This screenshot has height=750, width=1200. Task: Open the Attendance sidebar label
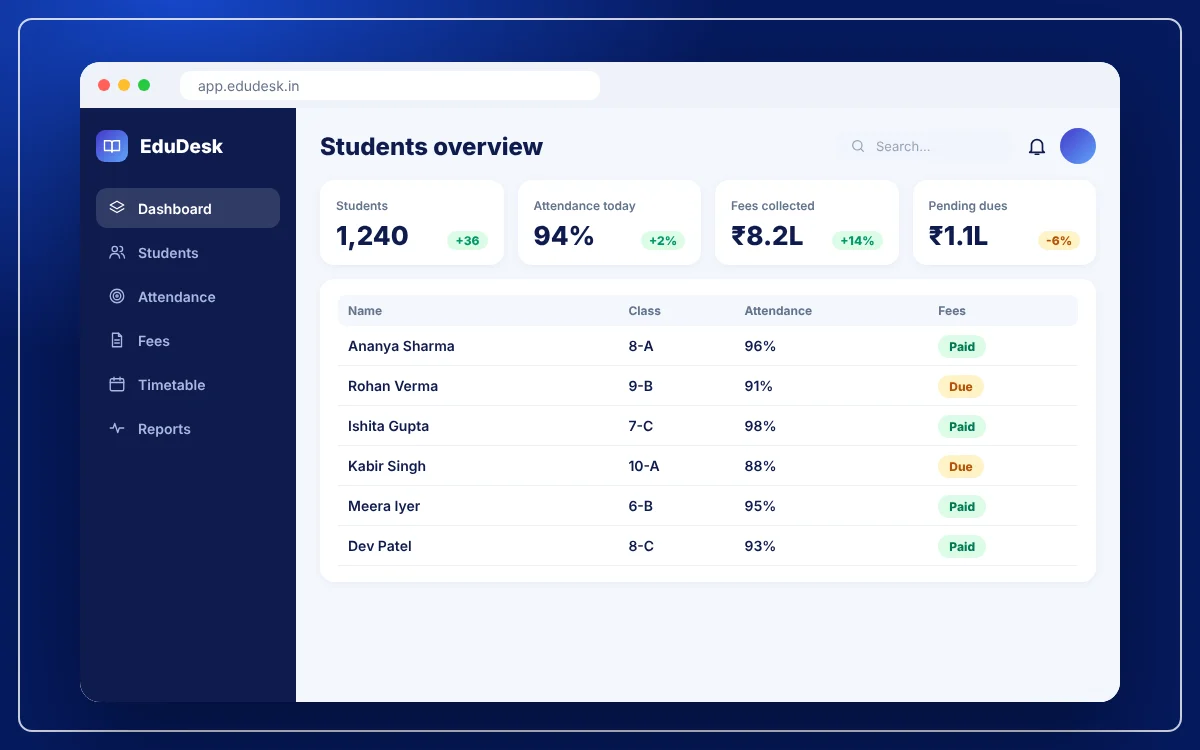(x=177, y=297)
